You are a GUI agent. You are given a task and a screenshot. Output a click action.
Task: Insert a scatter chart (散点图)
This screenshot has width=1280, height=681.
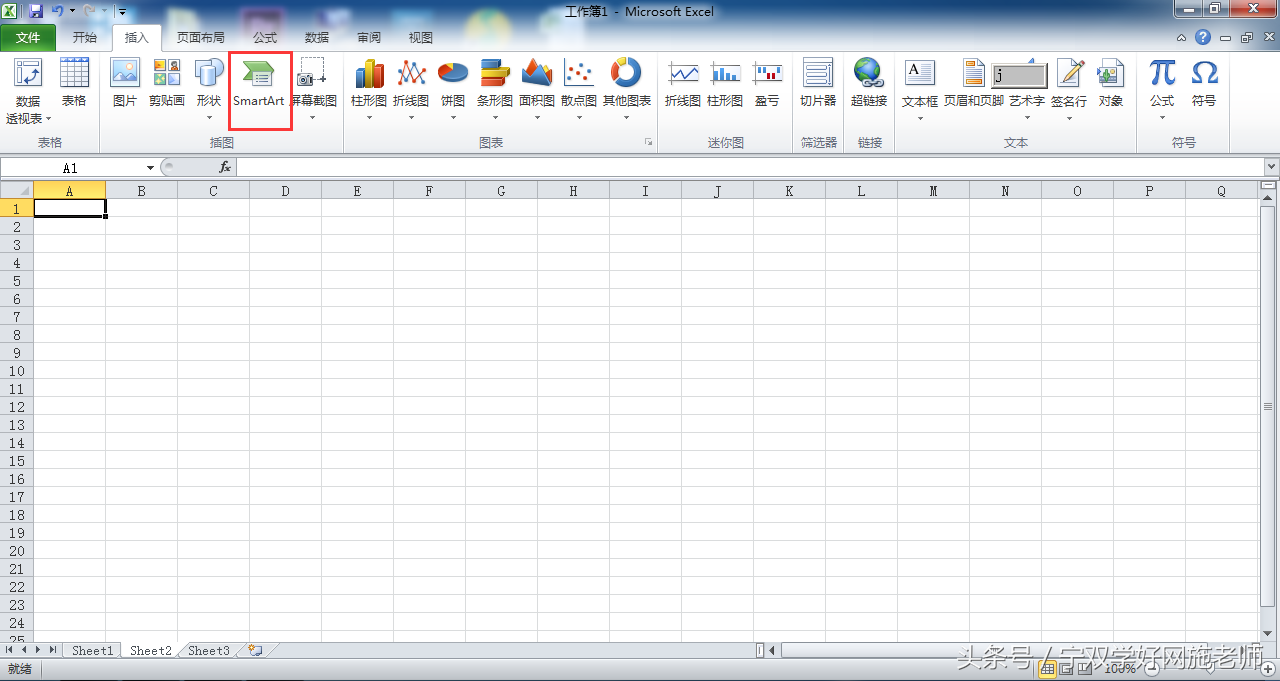[x=579, y=89]
